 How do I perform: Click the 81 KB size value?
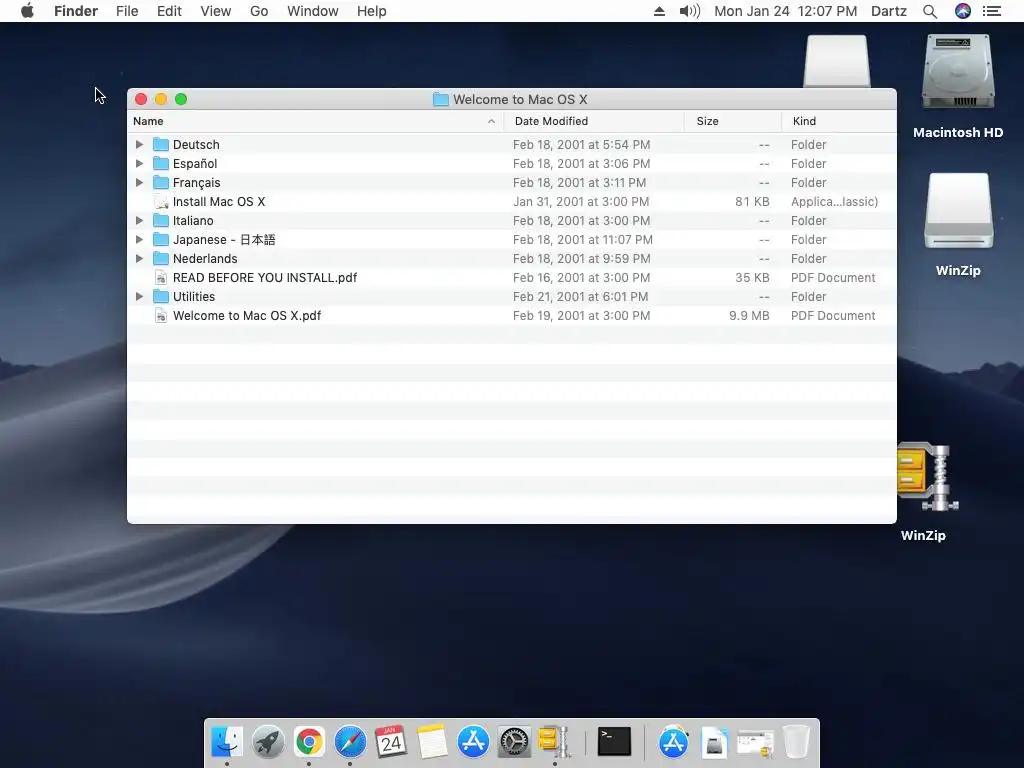752,202
